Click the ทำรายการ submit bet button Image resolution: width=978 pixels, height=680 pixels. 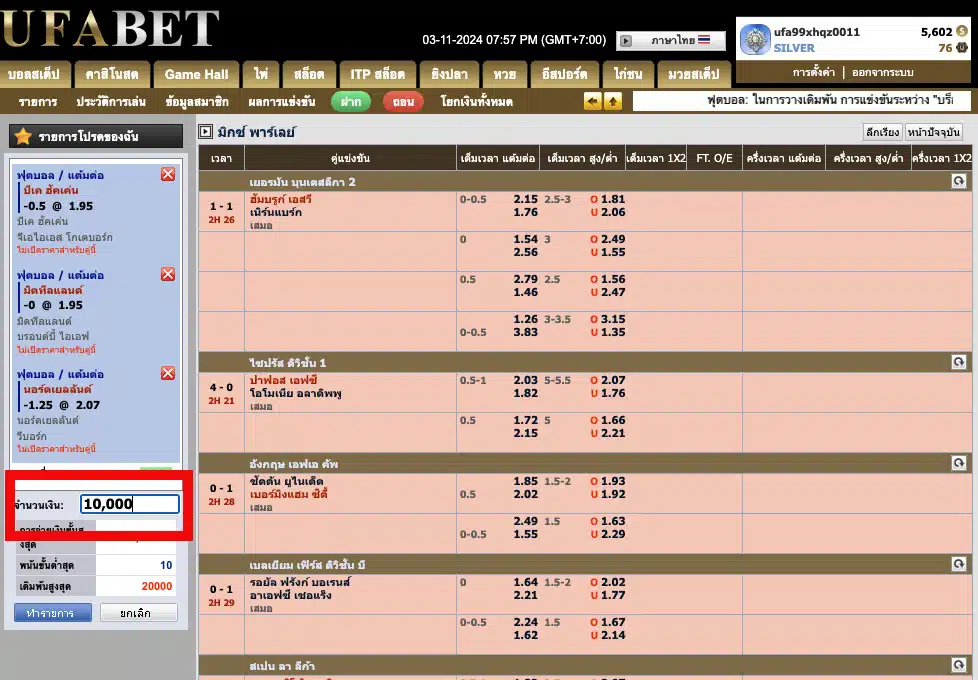52,612
